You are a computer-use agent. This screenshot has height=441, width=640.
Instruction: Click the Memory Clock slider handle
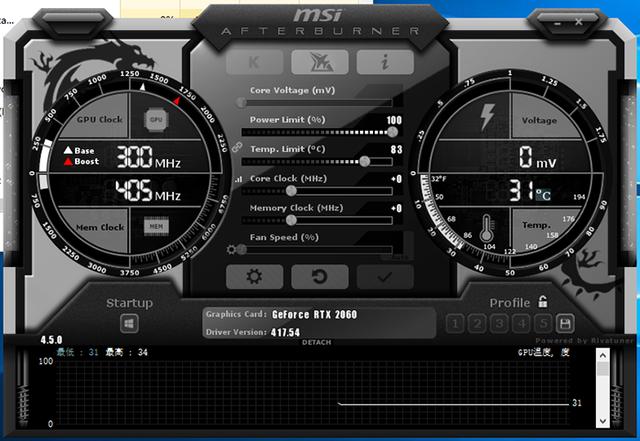[291, 220]
